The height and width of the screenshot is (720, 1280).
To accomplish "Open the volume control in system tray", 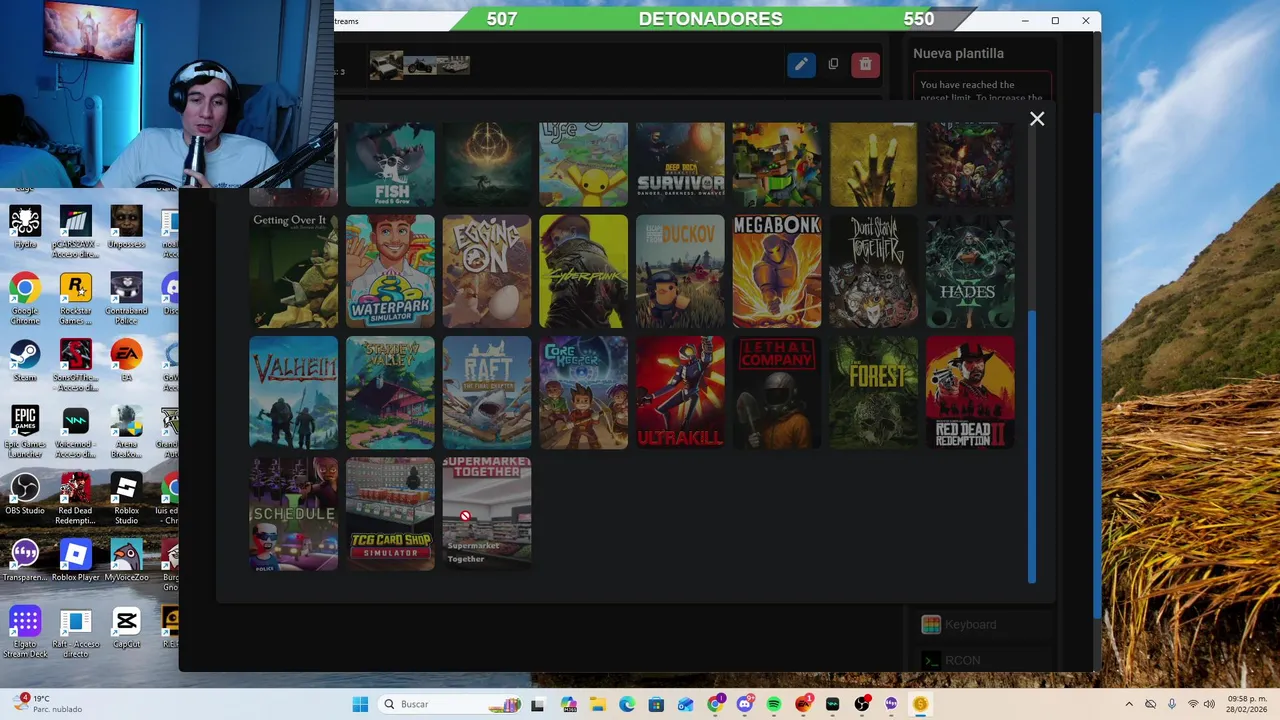I will (1211, 704).
